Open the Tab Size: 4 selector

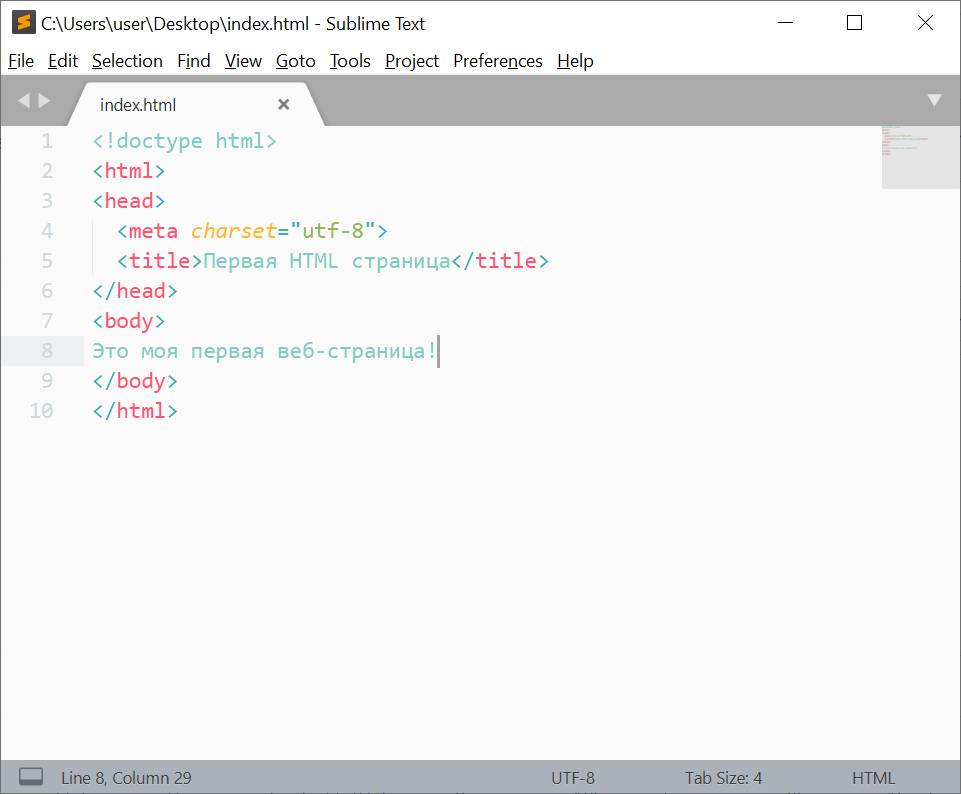coord(723,778)
